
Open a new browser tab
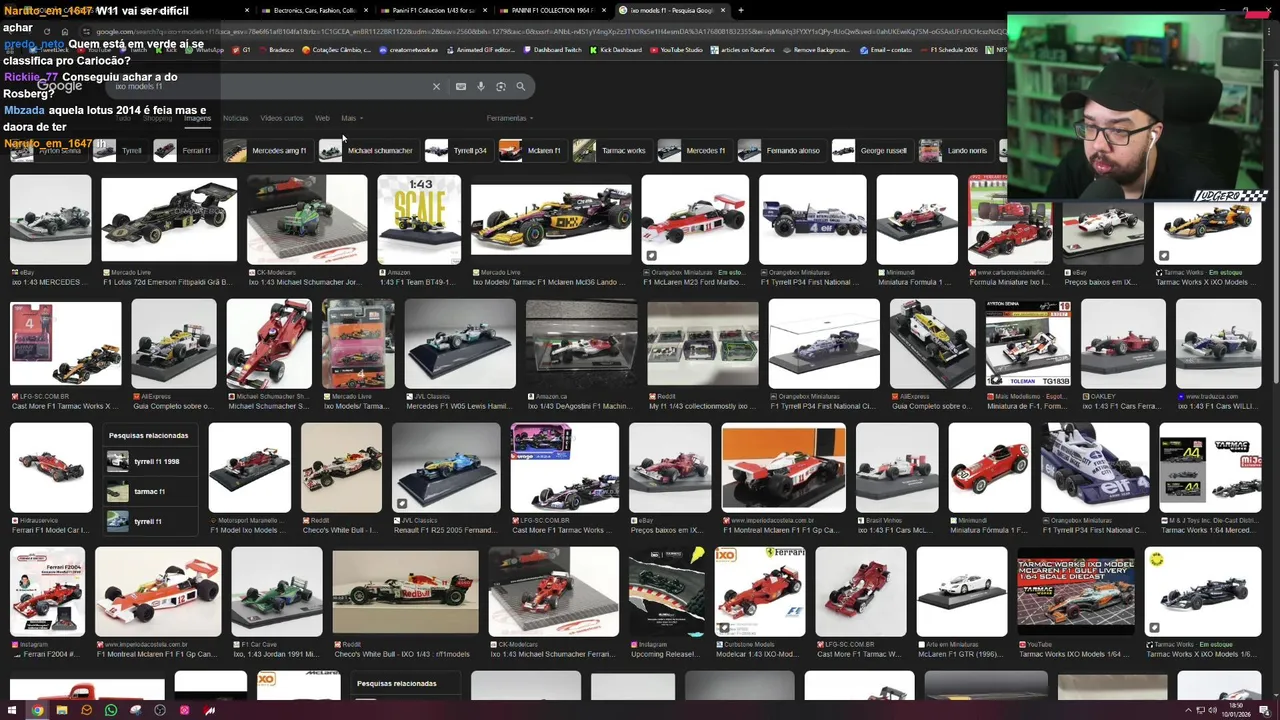click(740, 10)
